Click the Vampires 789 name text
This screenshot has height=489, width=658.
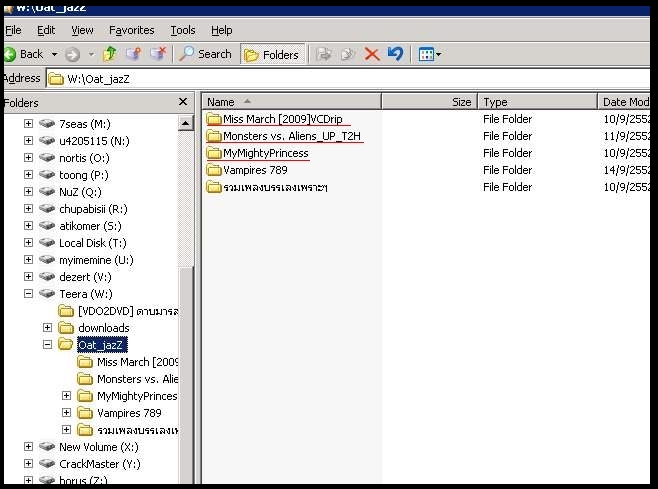pyautogui.click(x=255, y=170)
